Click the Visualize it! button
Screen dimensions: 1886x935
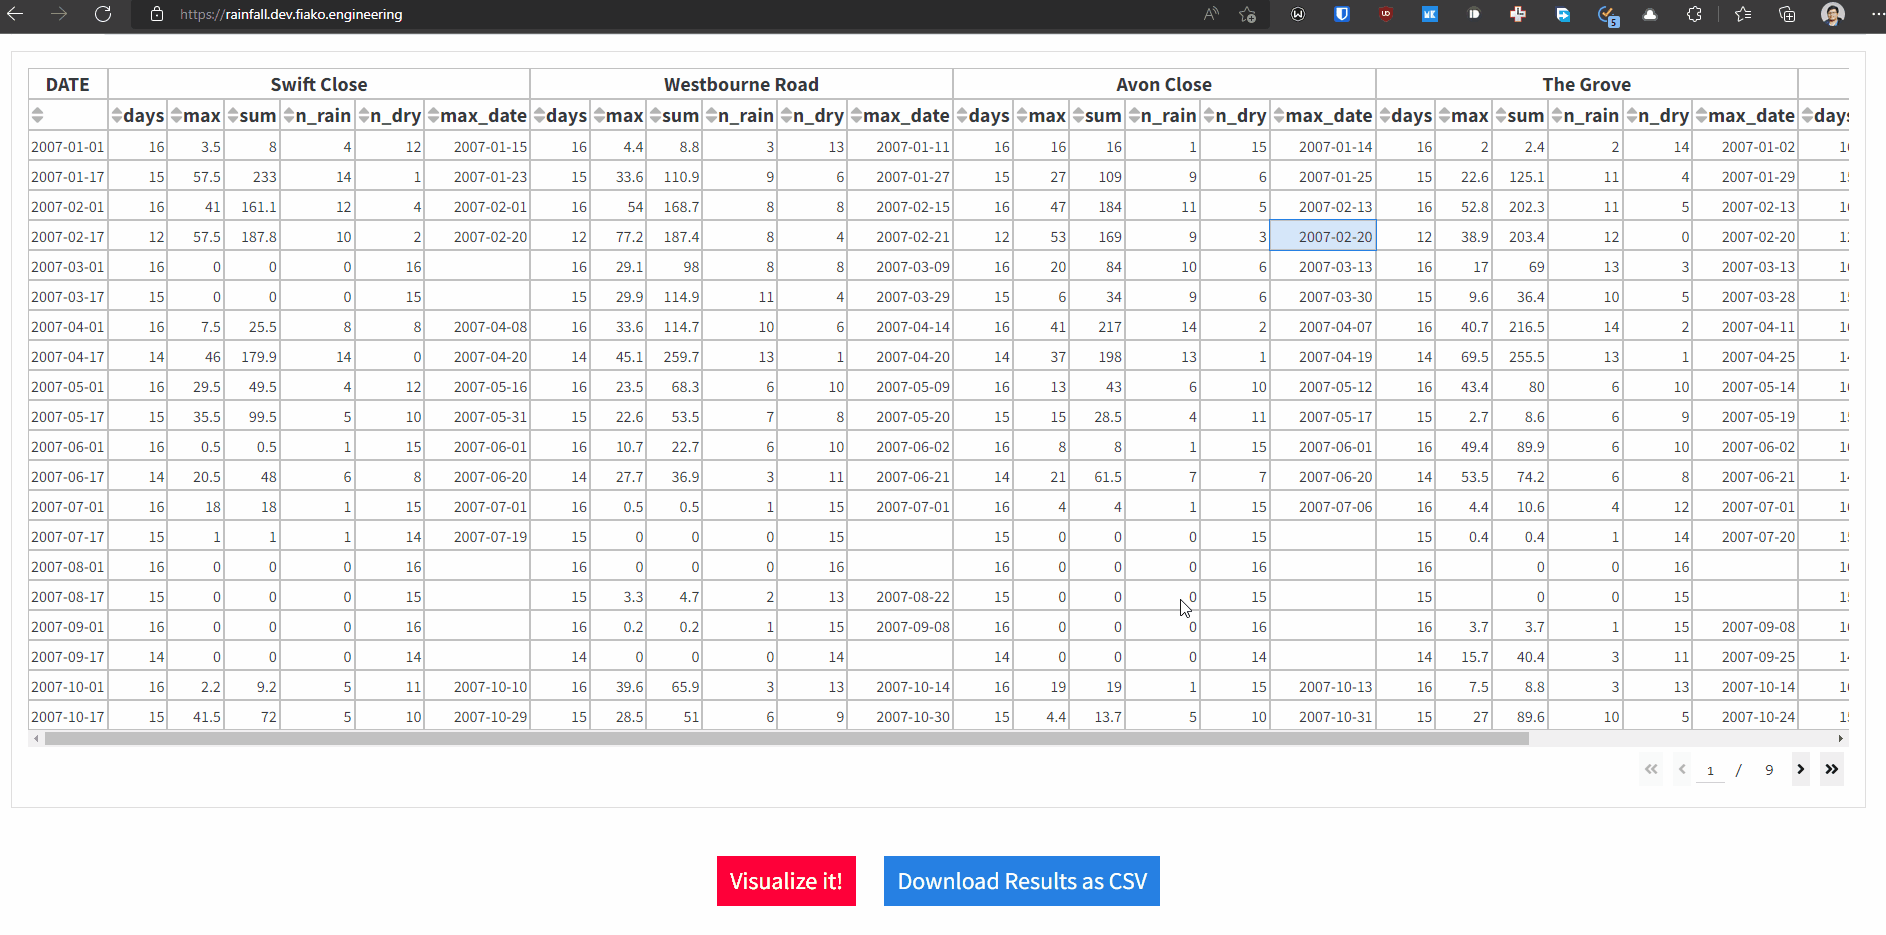pyautogui.click(x=786, y=881)
